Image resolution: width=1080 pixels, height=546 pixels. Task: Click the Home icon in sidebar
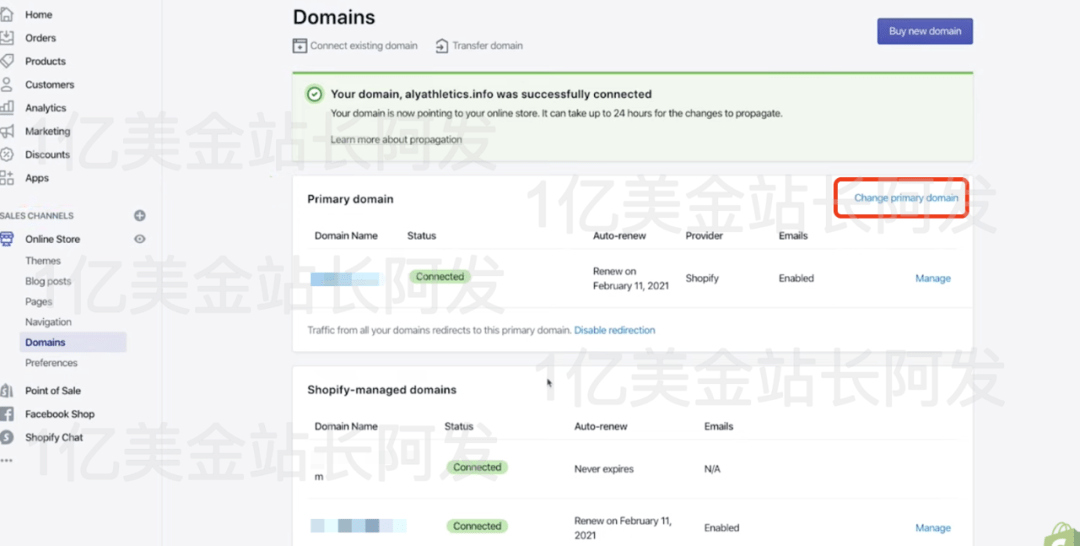(6, 15)
